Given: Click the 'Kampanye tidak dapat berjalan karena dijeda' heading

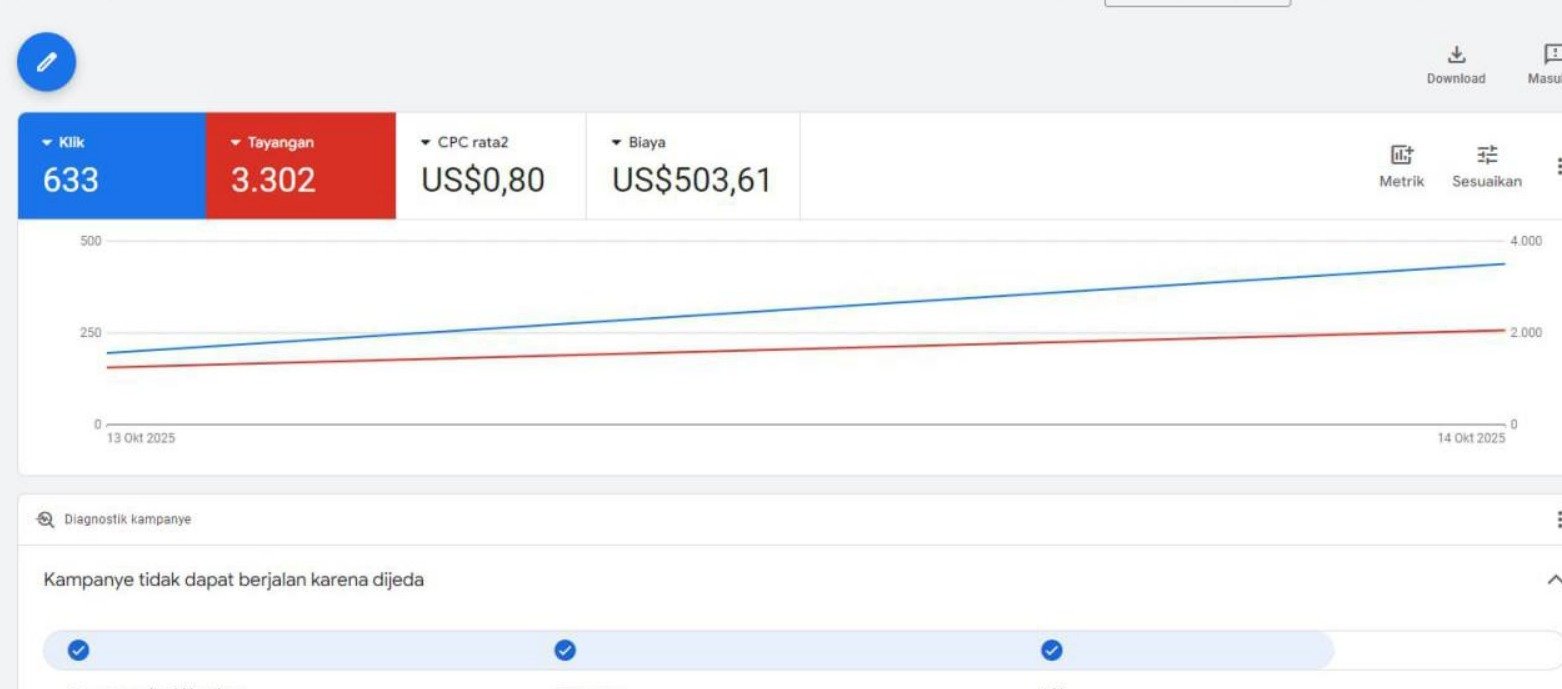Looking at the screenshot, I should click(x=233, y=580).
